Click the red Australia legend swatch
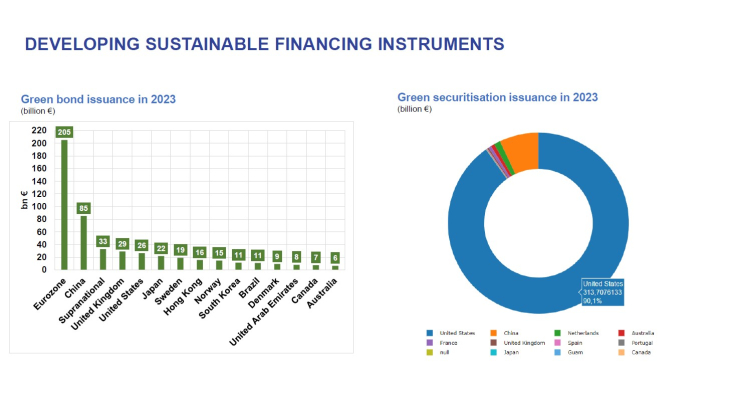Image resolution: width=730 pixels, height=410 pixels. point(621,333)
